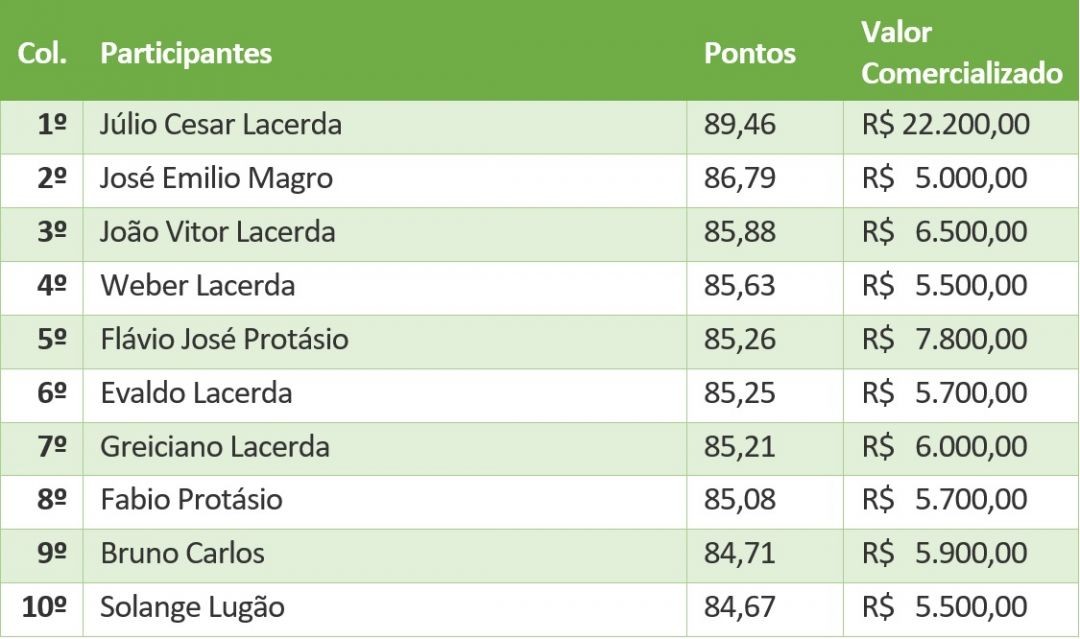Viewport: 1080px width, 639px height.
Task: Select the Bruno Carlos participant
Action: coord(183,554)
